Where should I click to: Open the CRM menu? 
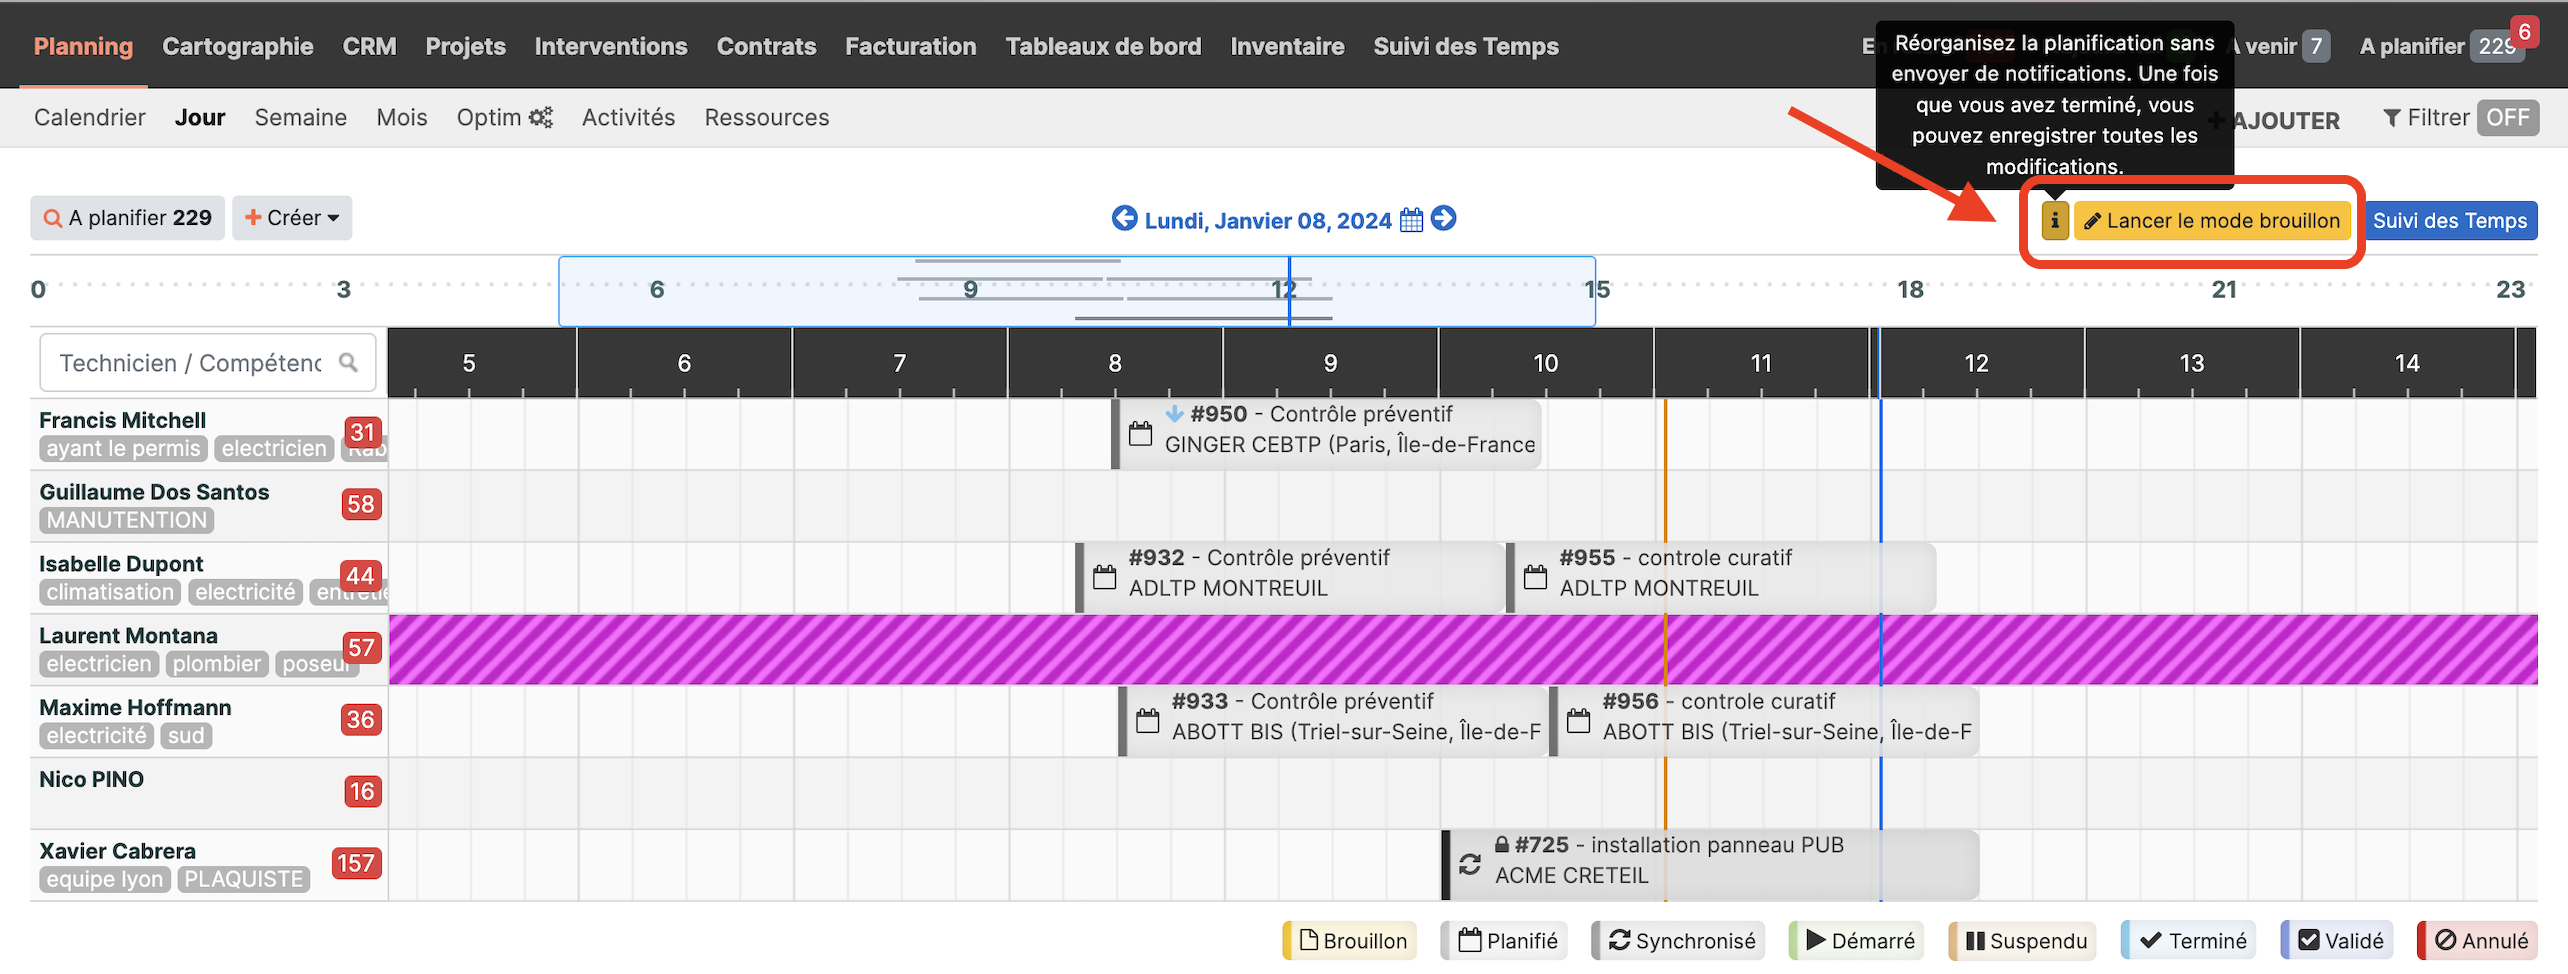(x=369, y=46)
